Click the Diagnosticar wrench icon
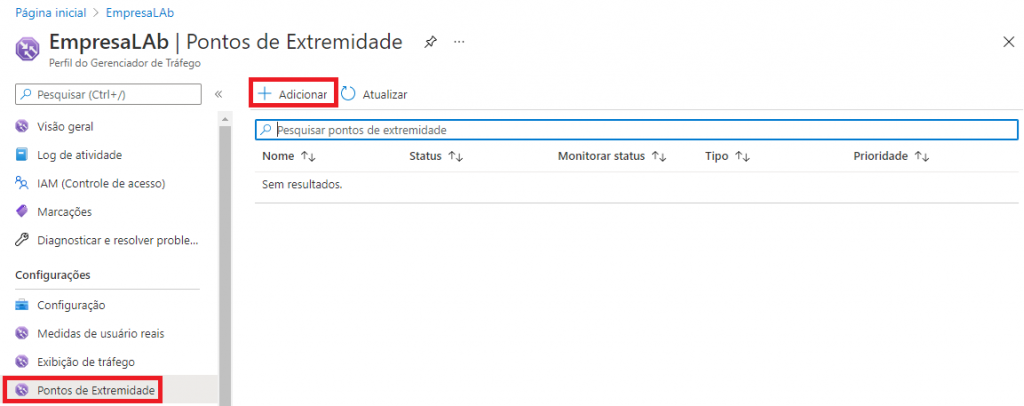1024x406 pixels. (x=22, y=240)
